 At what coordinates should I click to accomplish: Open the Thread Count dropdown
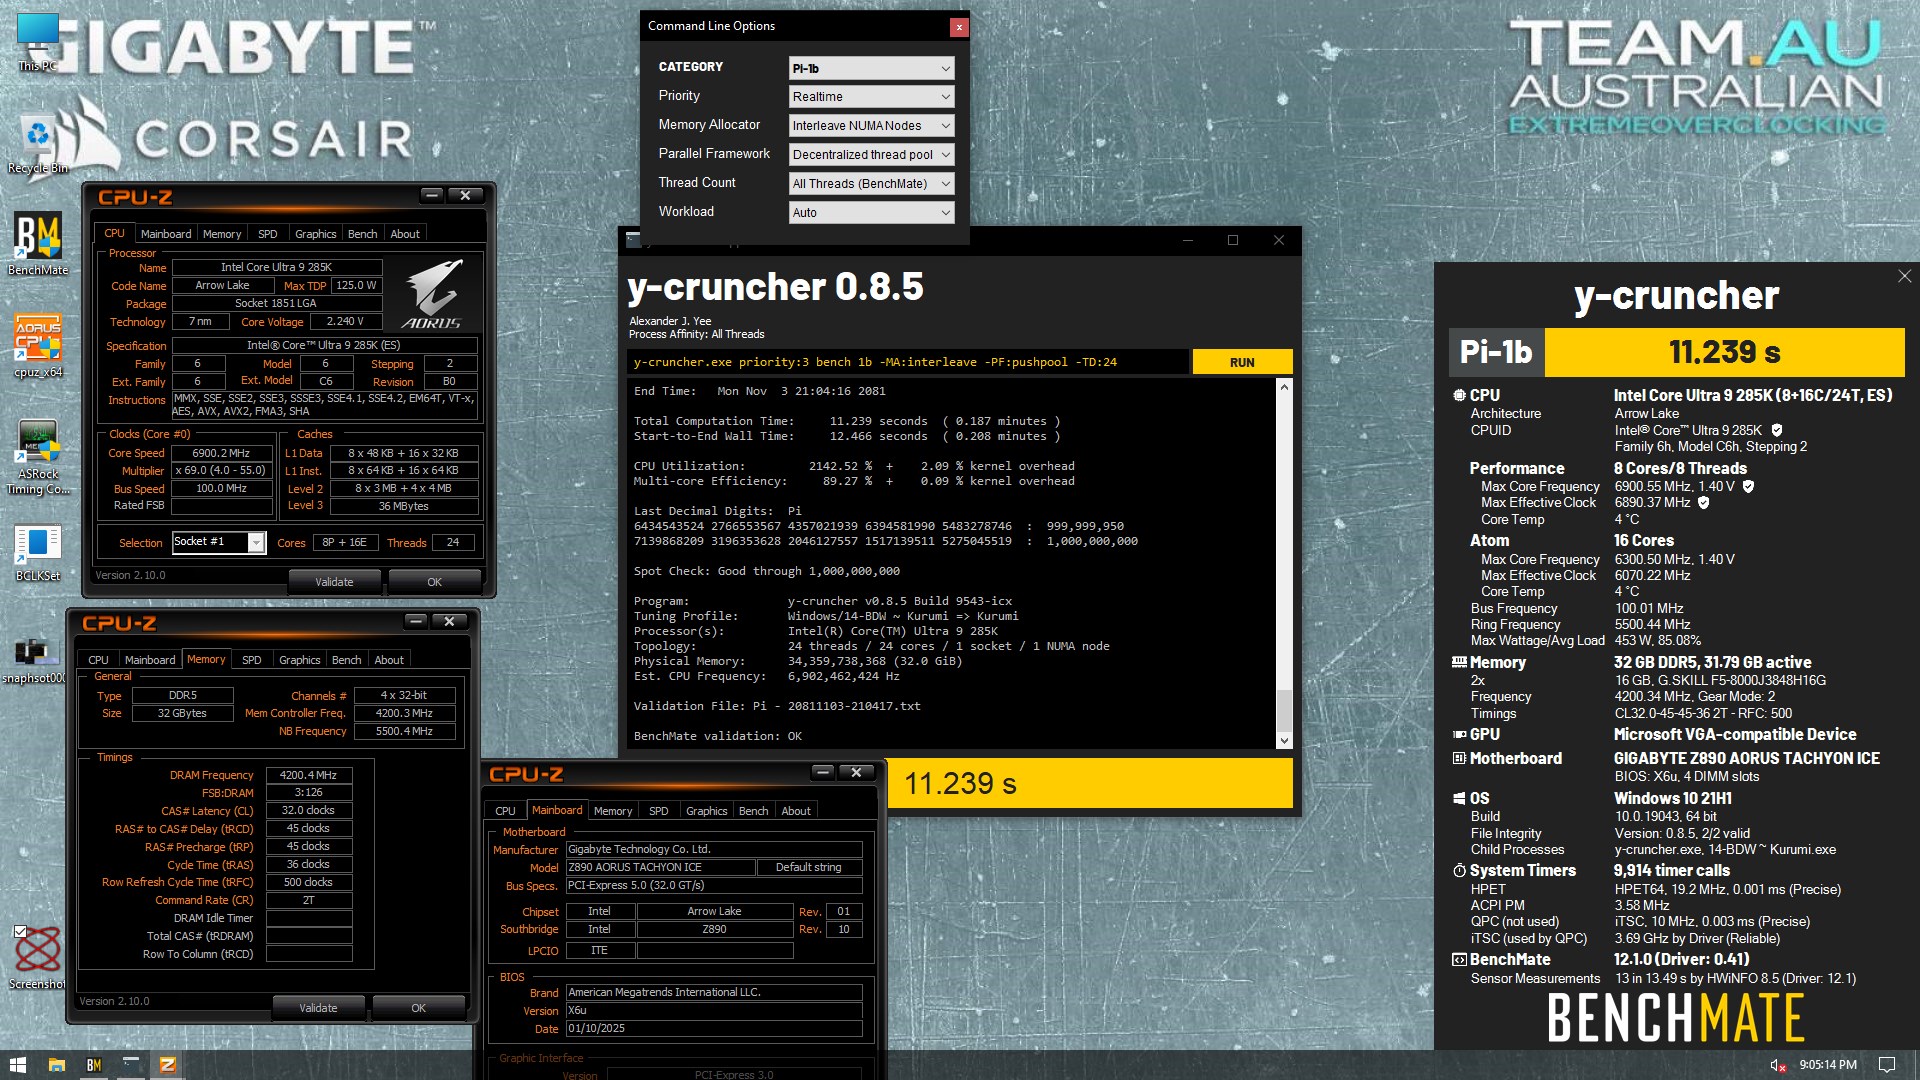pos(871,184)
